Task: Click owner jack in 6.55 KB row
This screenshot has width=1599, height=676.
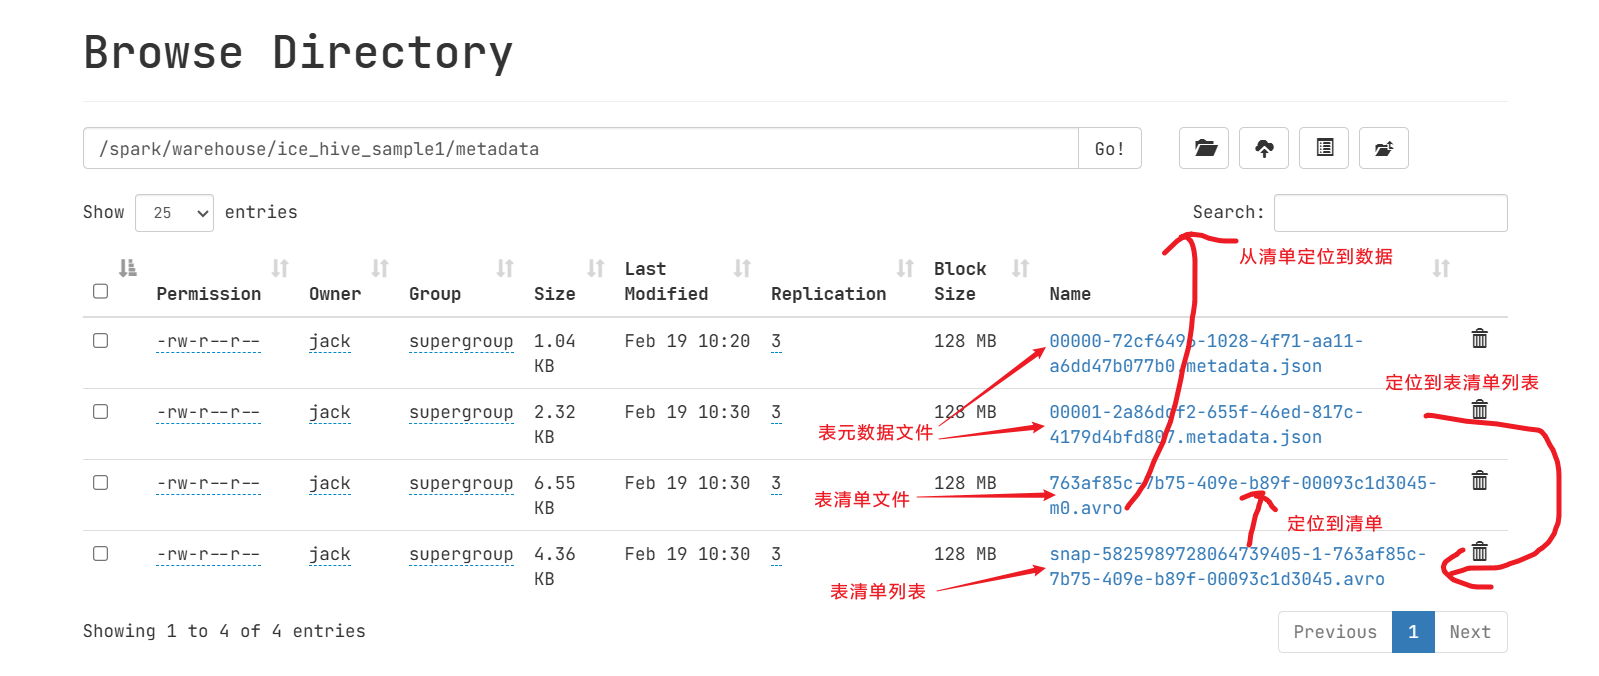Action: click(x=330, y=484)
